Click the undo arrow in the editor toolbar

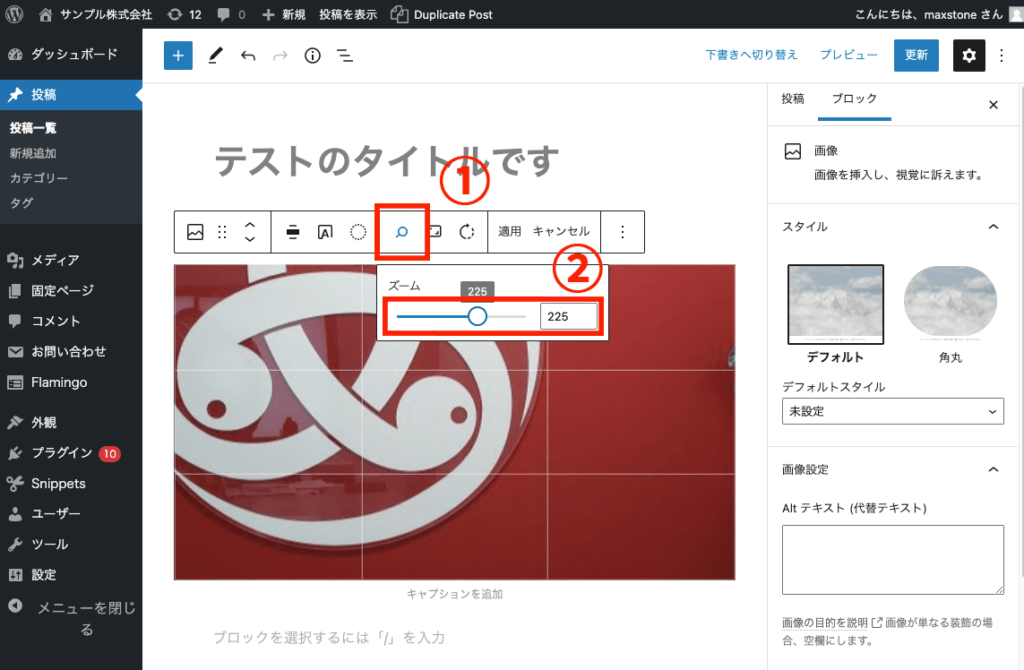[x=248, y=55]
